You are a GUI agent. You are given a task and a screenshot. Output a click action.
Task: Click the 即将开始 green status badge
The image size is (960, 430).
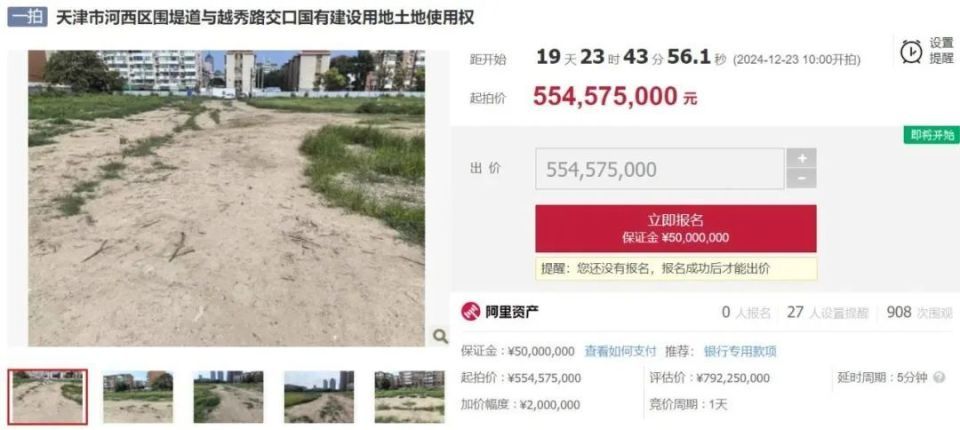click(932, 135)
